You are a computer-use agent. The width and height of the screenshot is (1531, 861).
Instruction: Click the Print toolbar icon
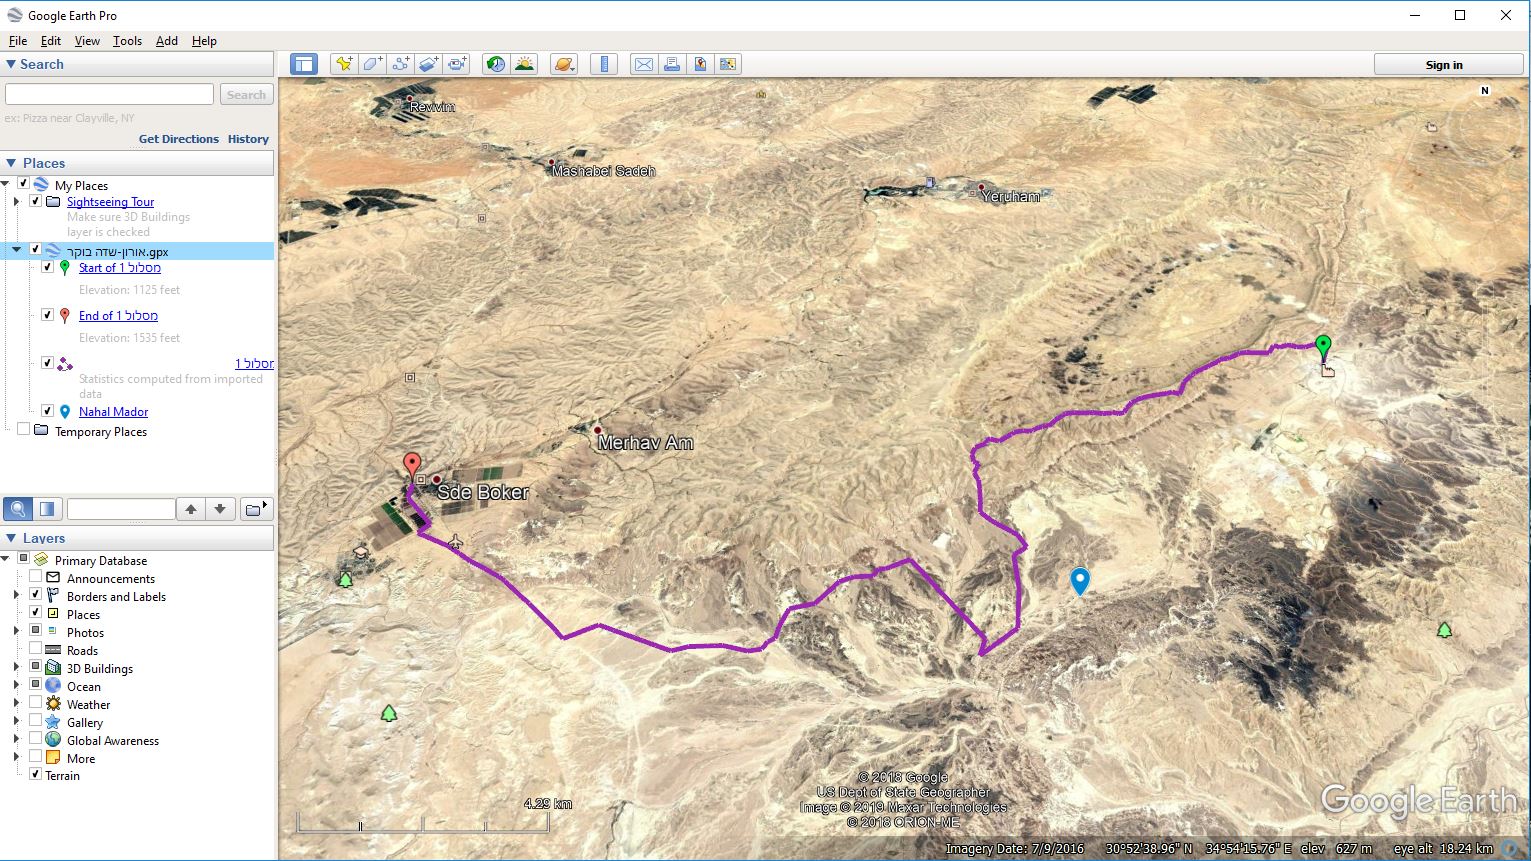(x=672, y=64)
